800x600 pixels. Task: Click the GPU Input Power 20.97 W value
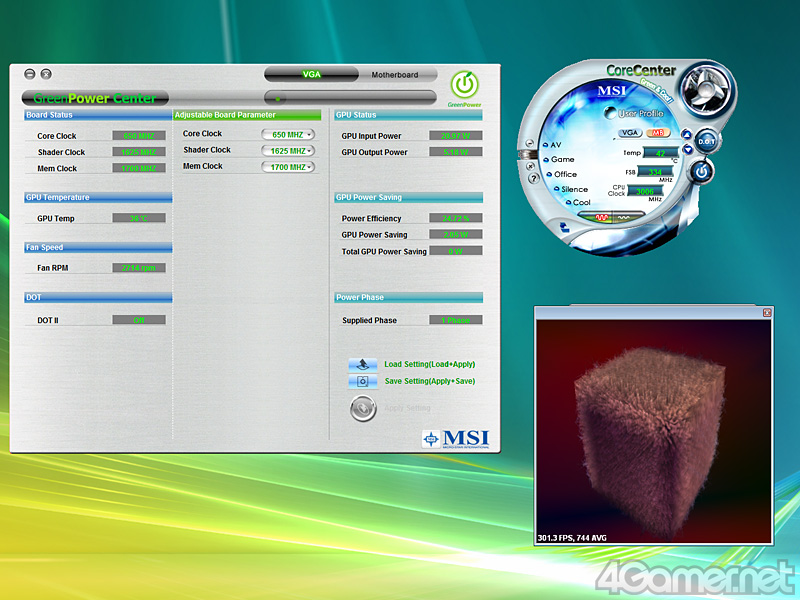[456, 136]
